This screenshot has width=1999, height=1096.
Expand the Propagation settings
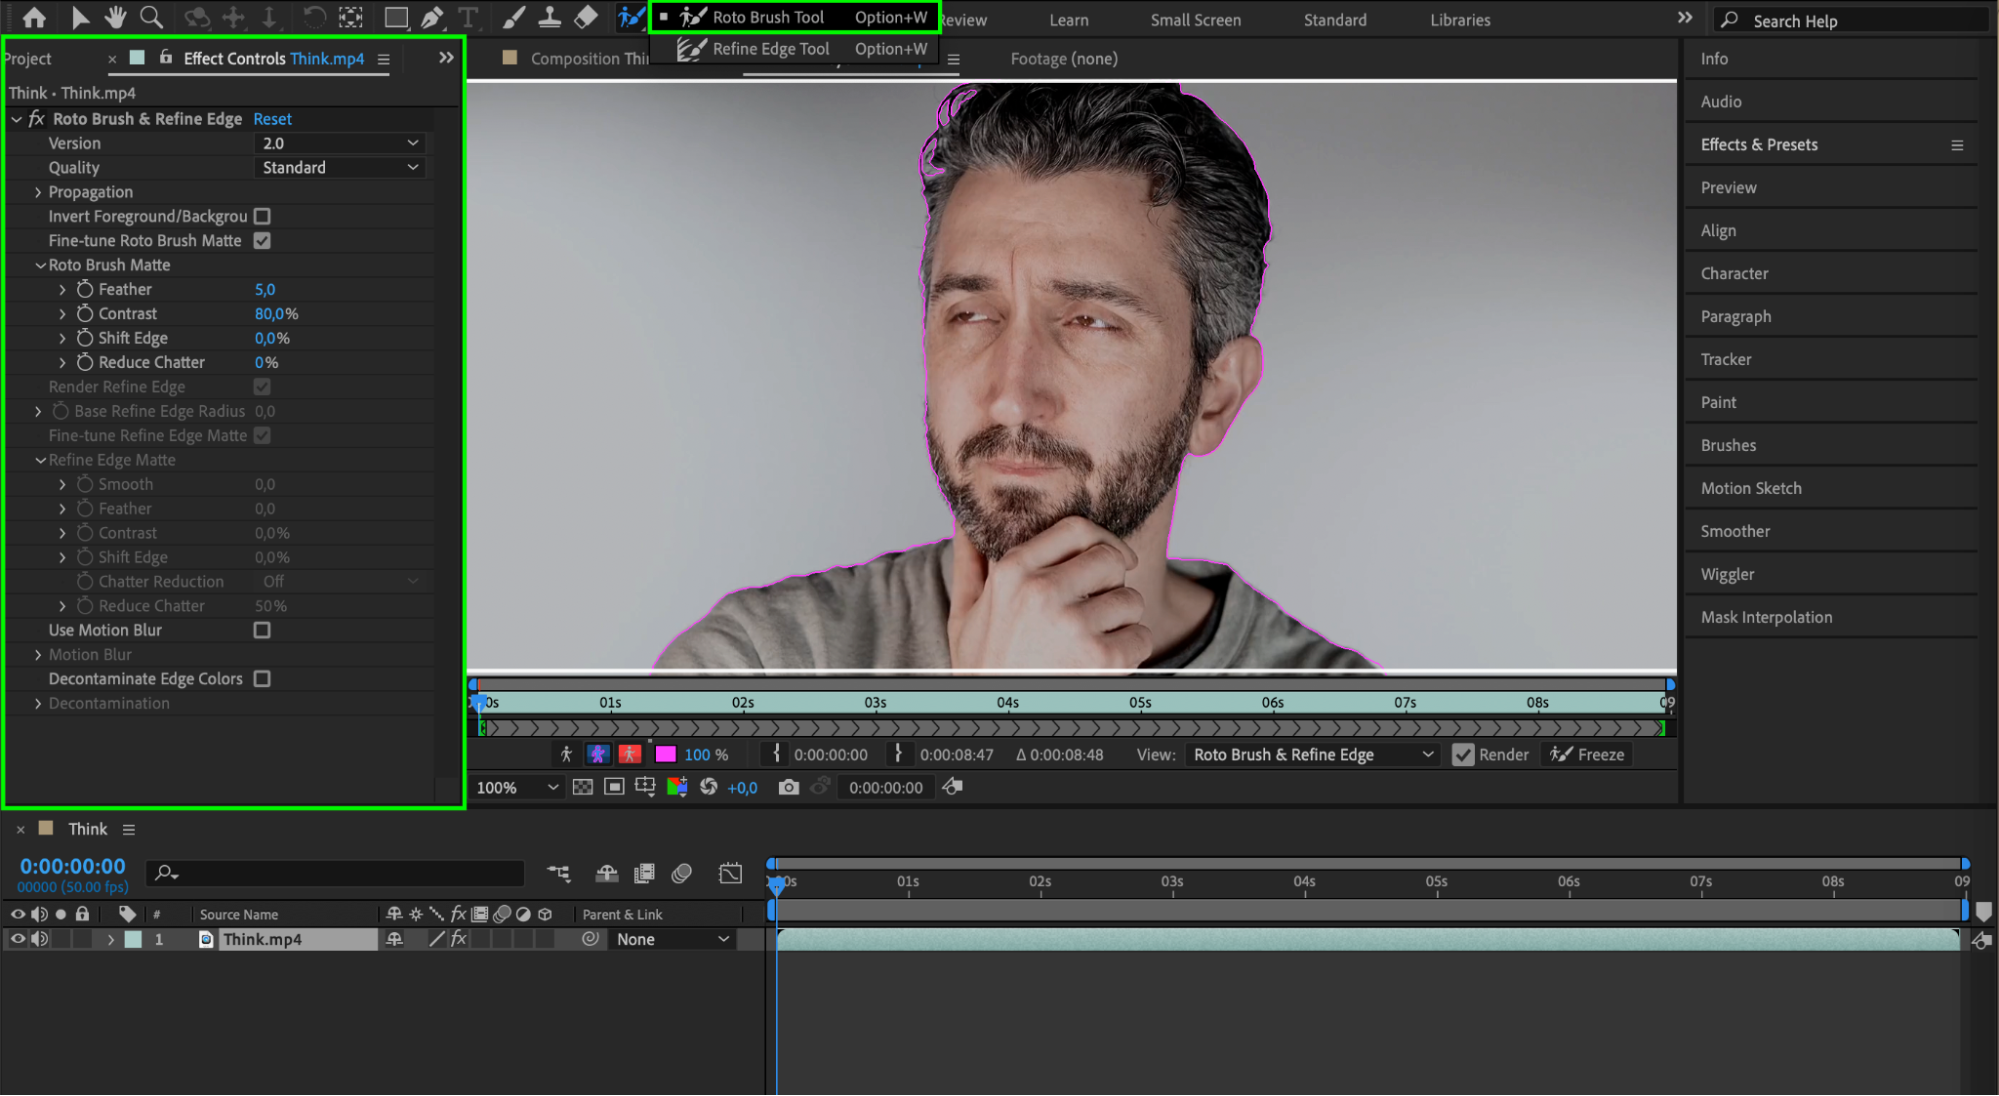pos(38,192)
